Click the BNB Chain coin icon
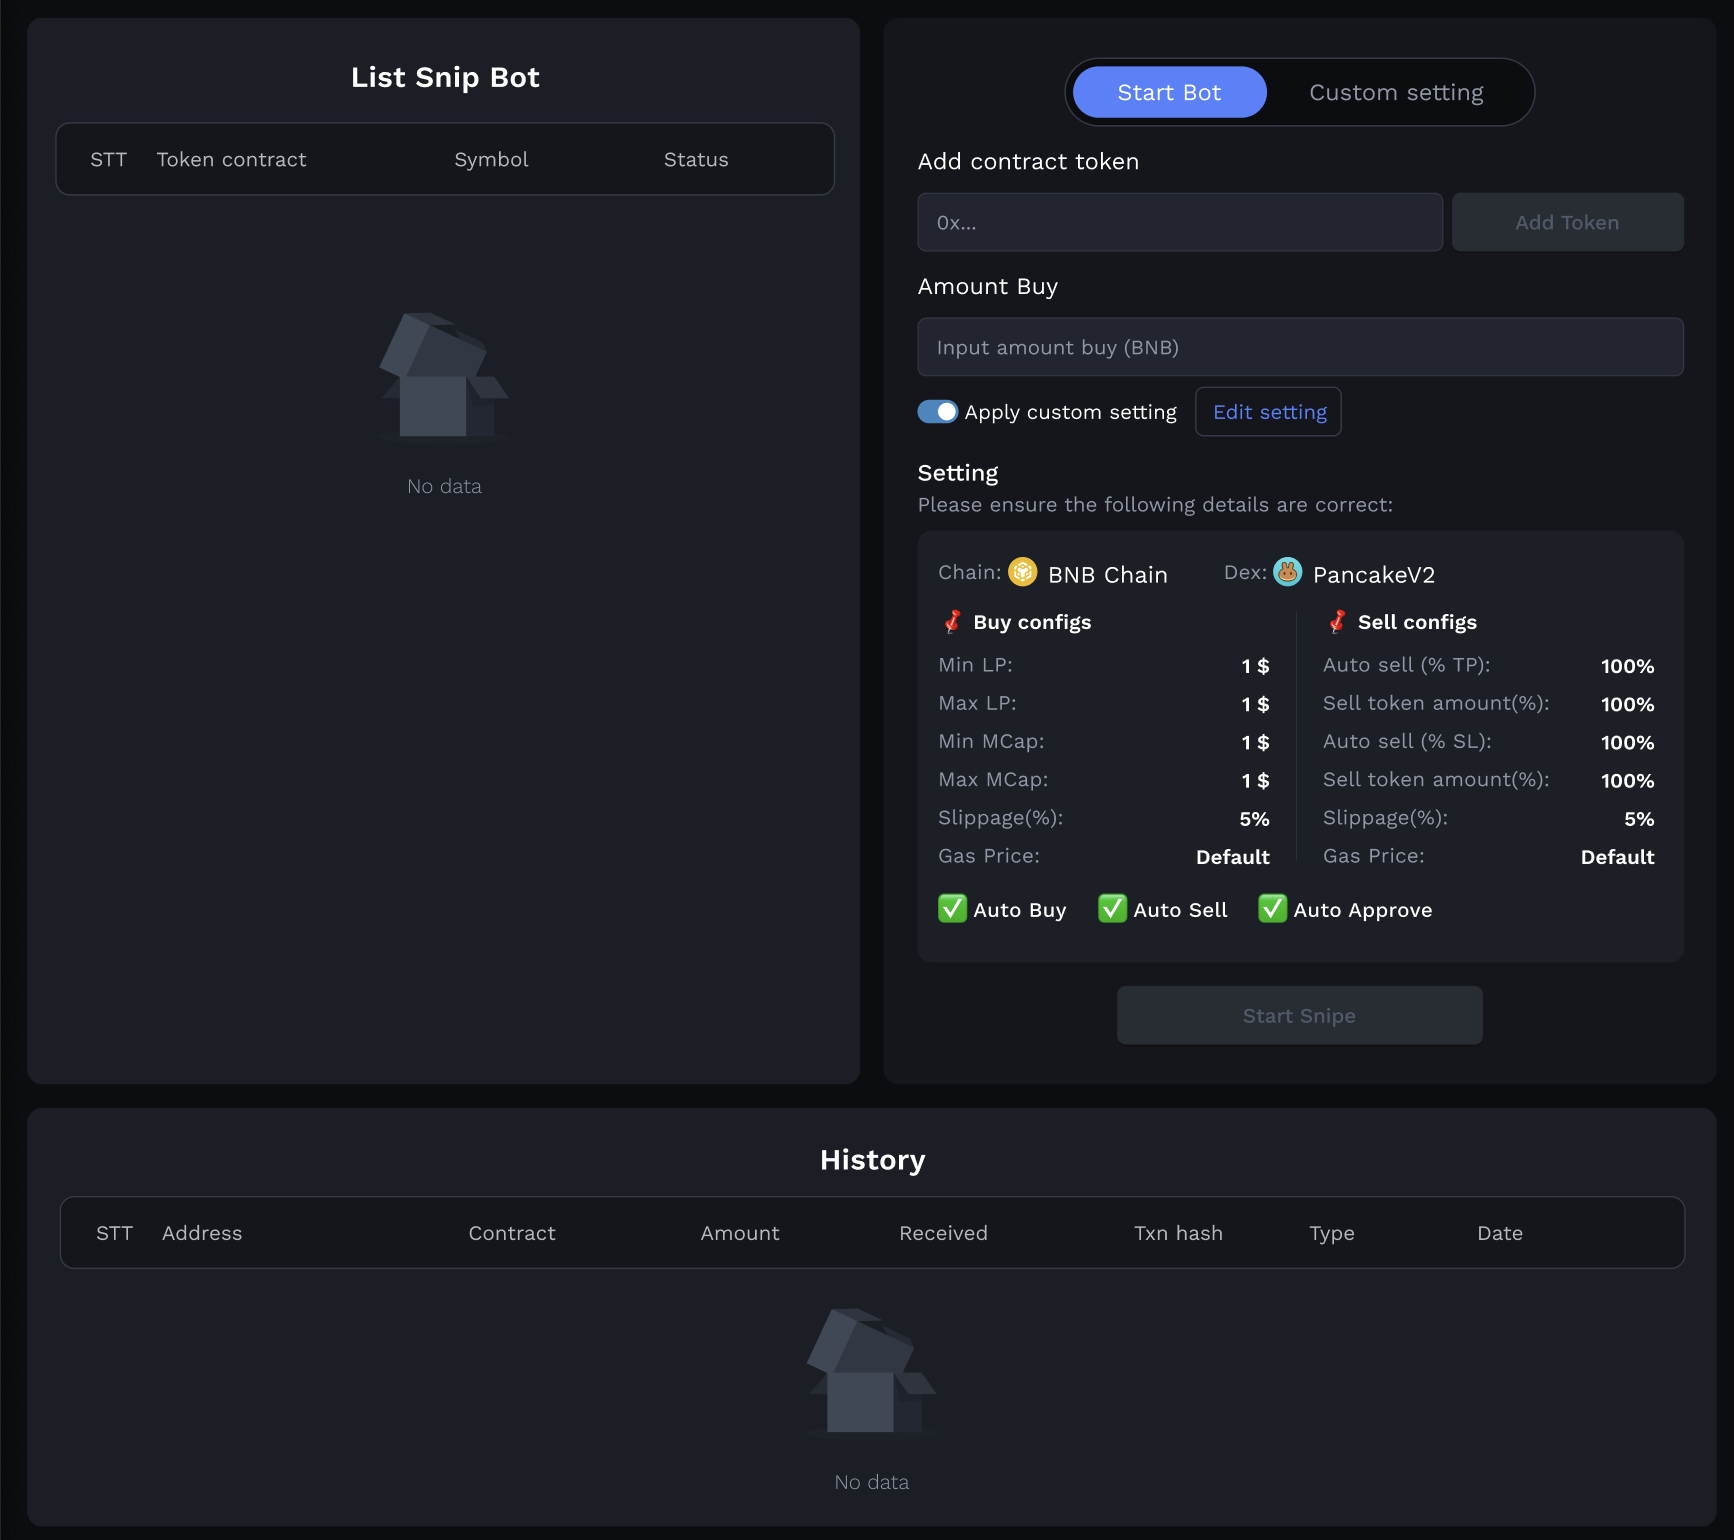Screen dimensions: 1734x1540 pos(1022,572)
